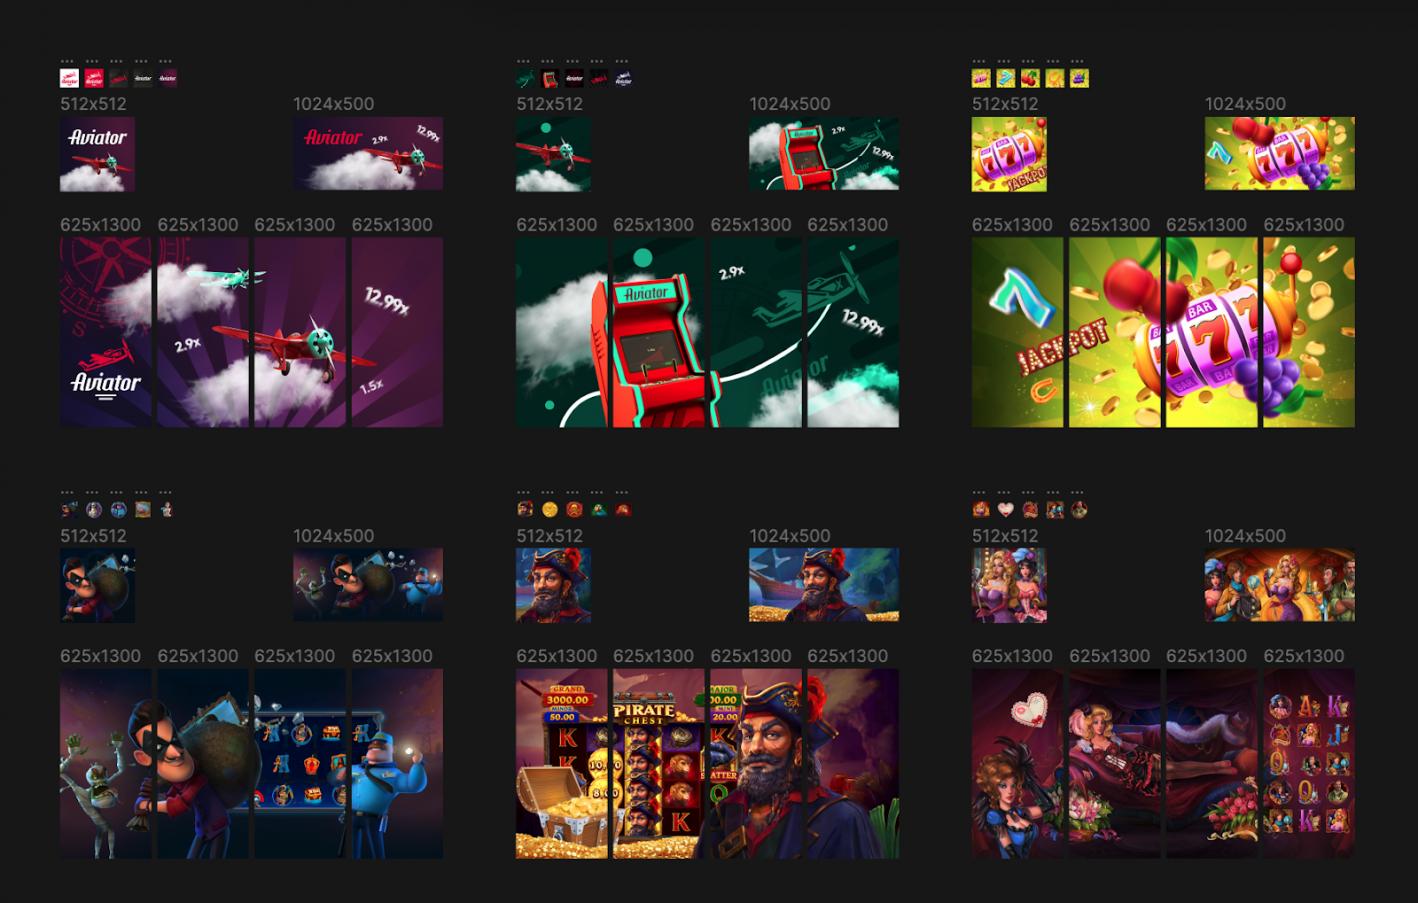This screenshot has width=1418, height=903.
Task: Open the cabaret ladies 1024x500 banner
Action: click(1280, 585)
